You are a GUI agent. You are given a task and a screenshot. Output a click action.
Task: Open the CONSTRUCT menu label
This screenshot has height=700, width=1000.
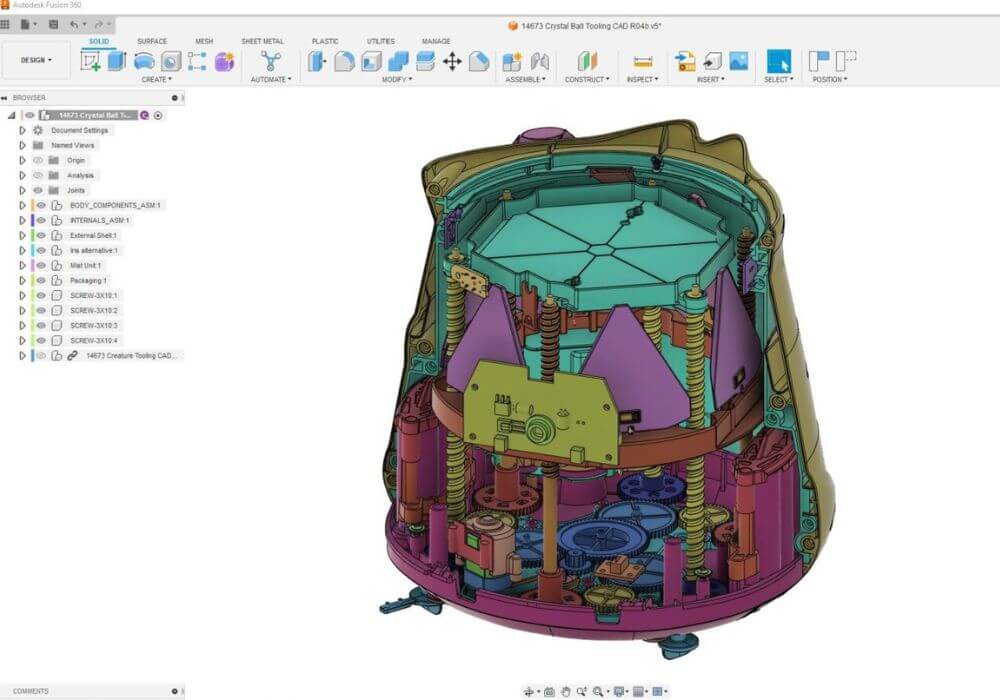pos(587,80)
